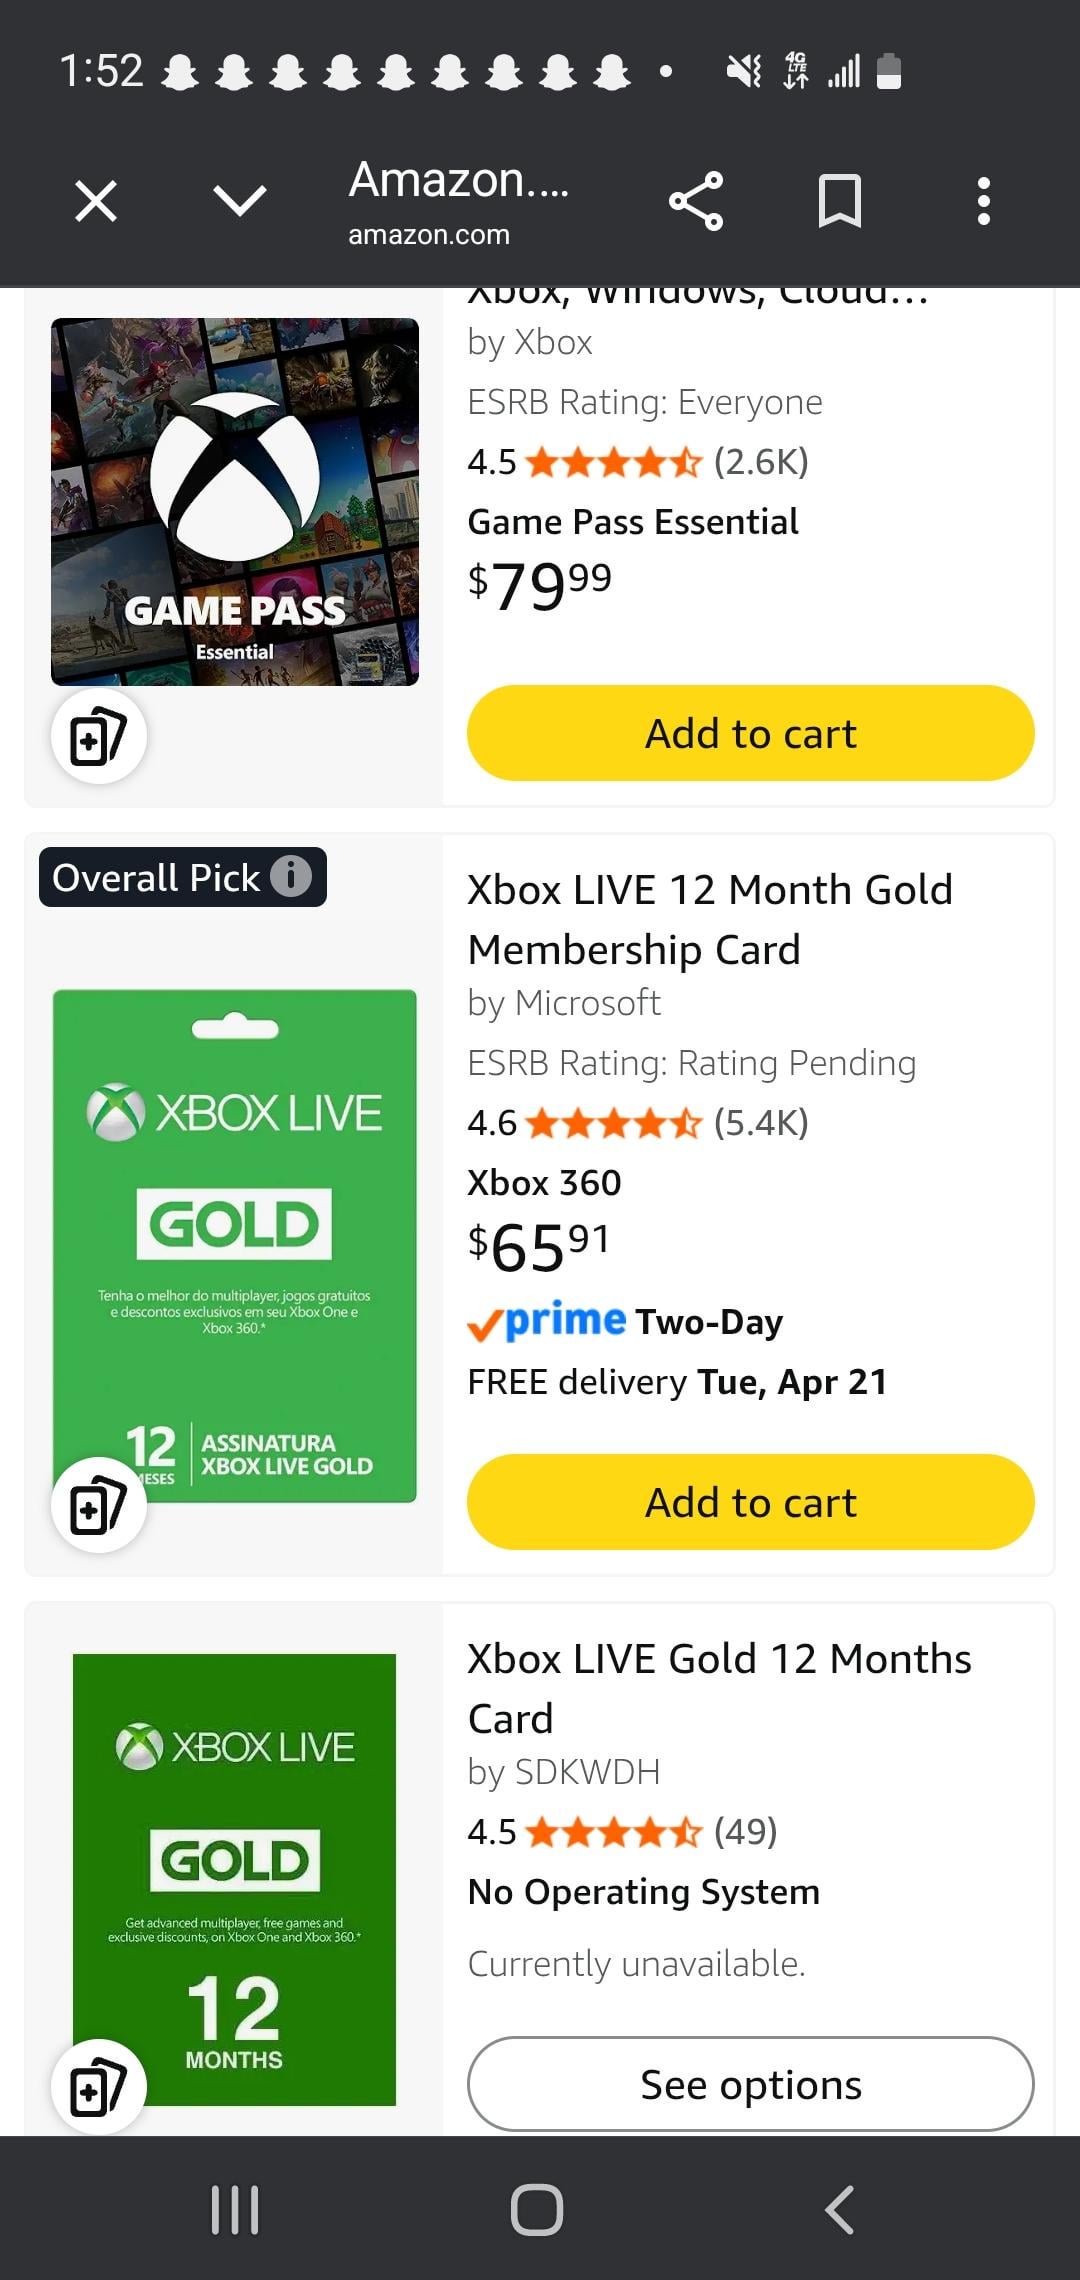Tap the amazon.com address title bar
This screenshot has height=2280, width=1080.
click(458, 201)
